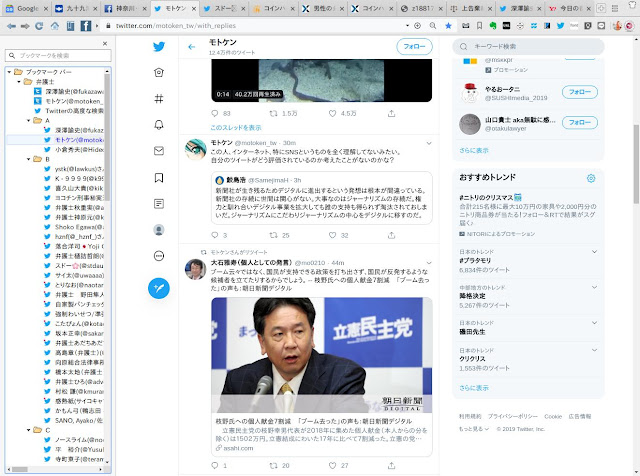Switch to the z18817 browser tab
This screenshot has height=476, width=640.
click(x=421, y=8)
